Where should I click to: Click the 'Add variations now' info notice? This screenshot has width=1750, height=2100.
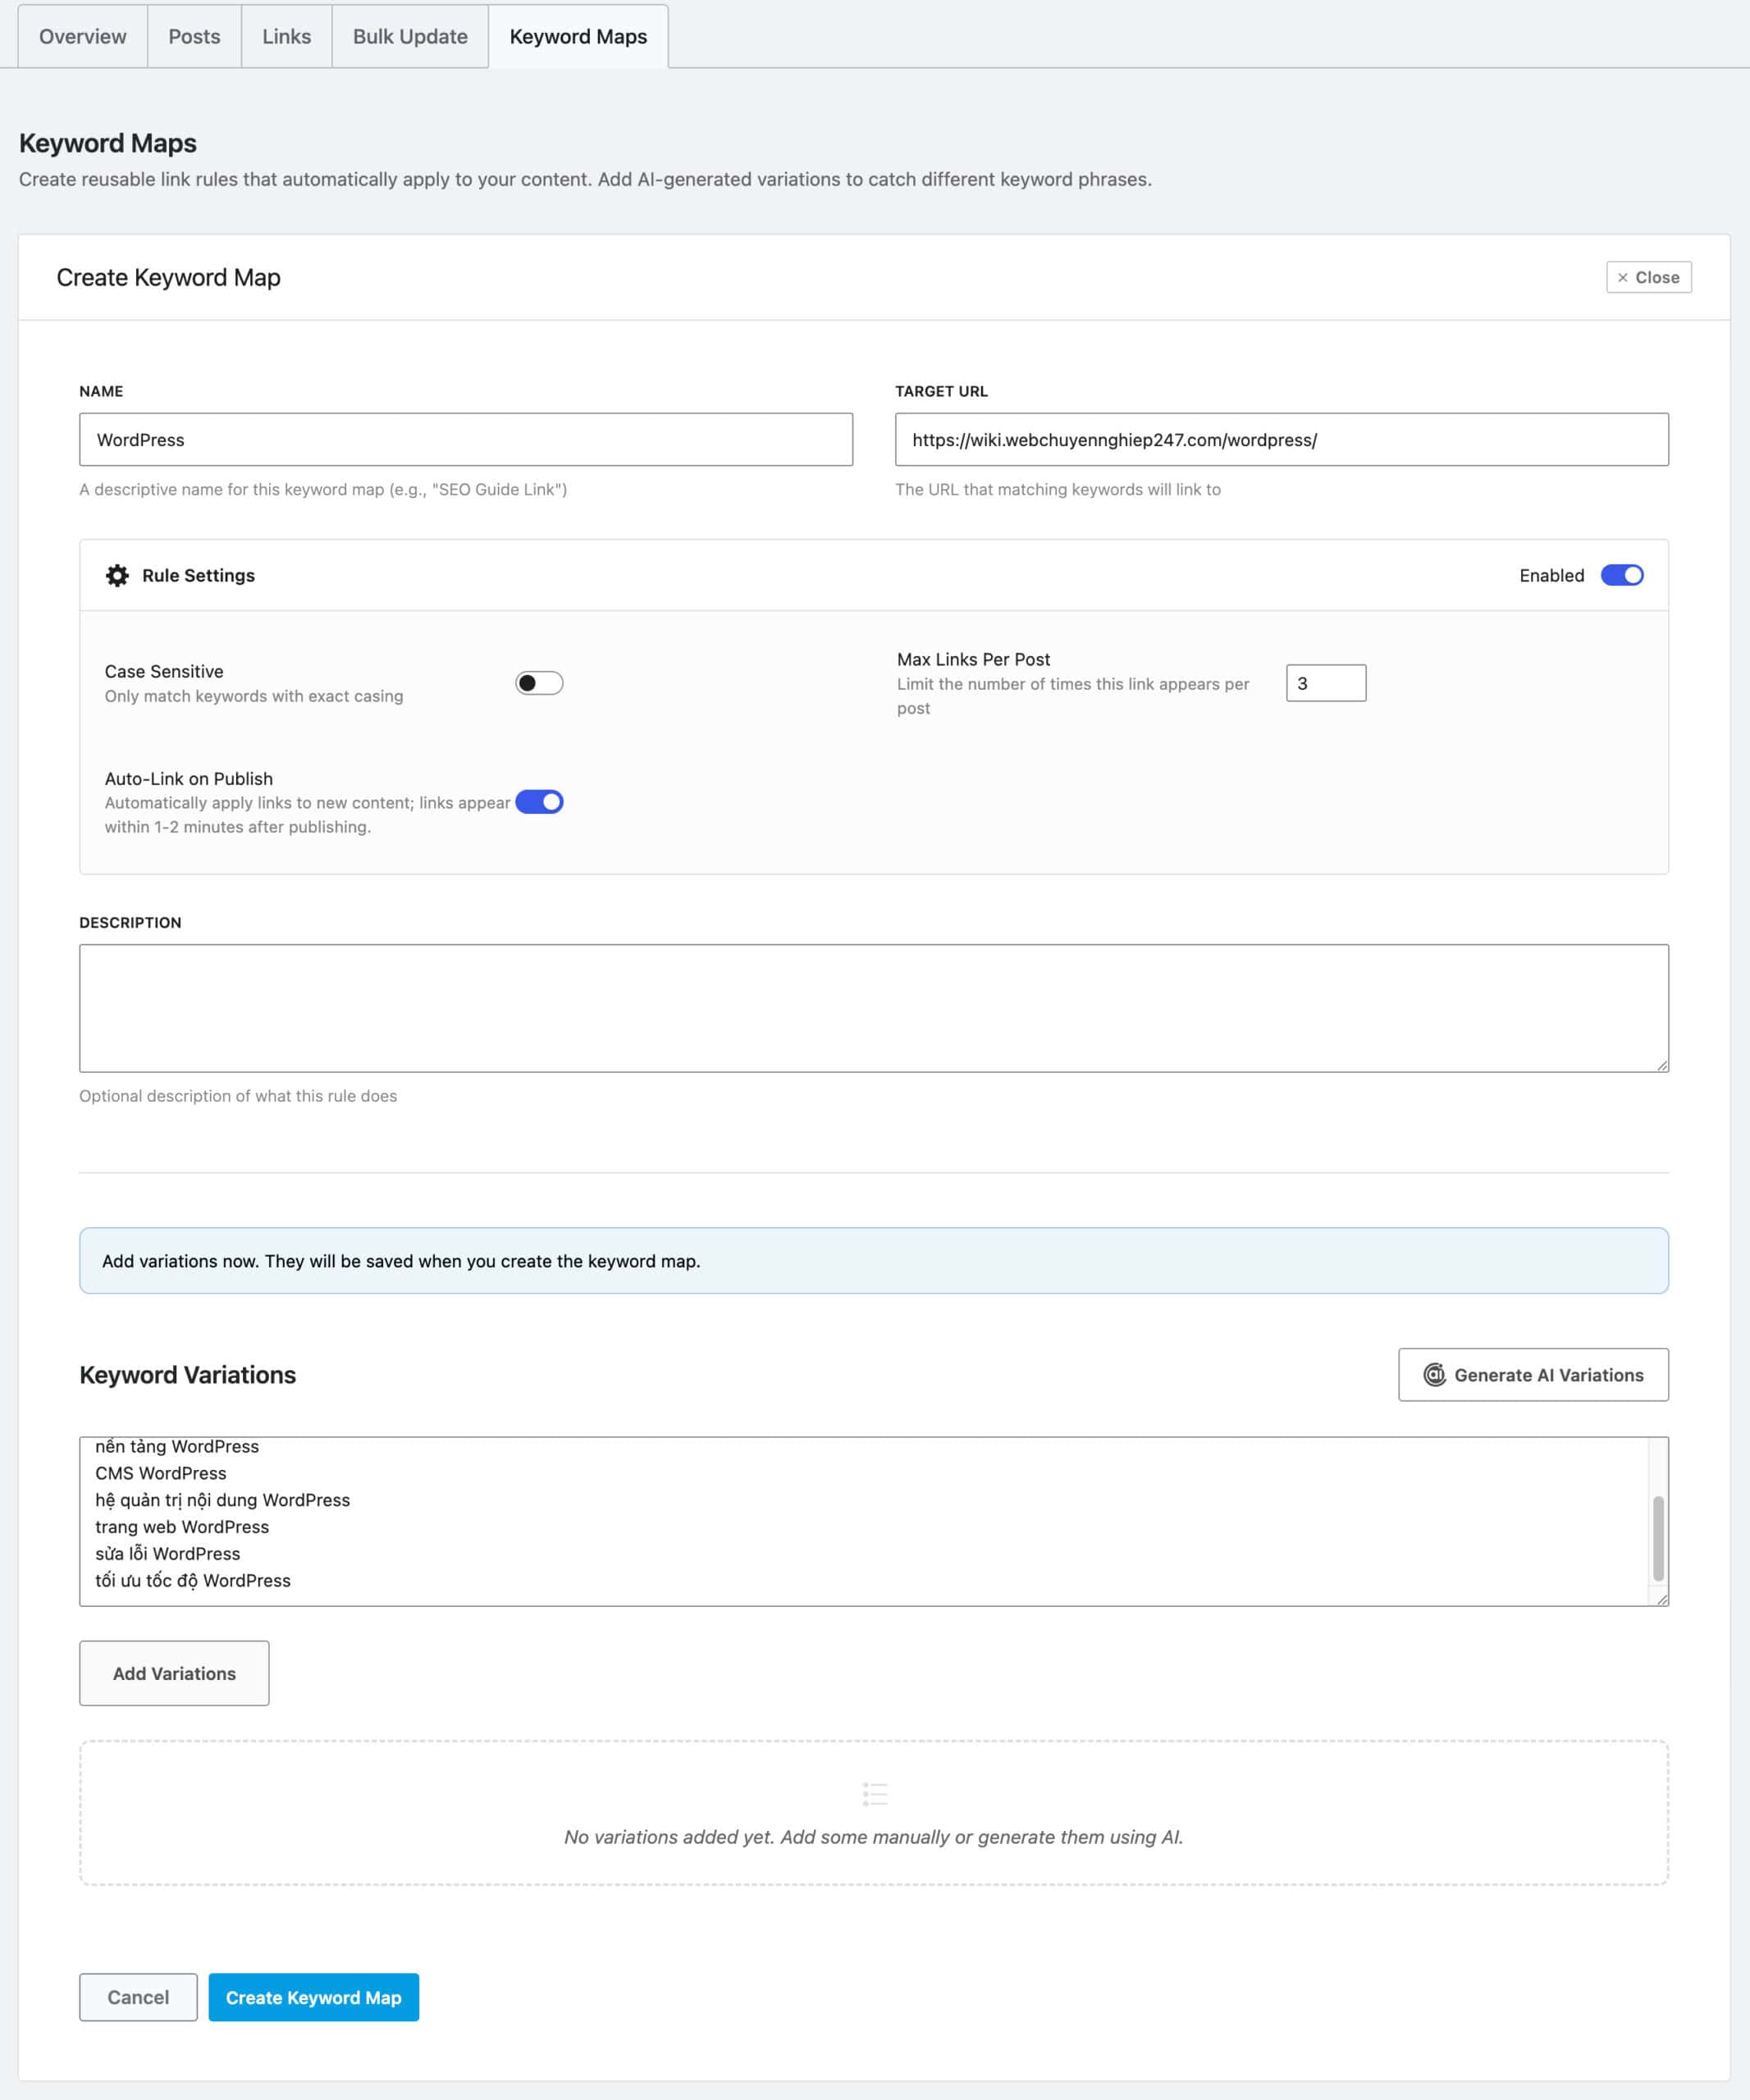[x=874, y=1261]
